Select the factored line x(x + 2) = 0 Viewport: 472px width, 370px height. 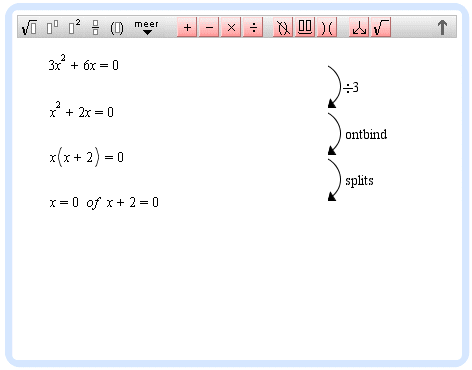point(87,157)
